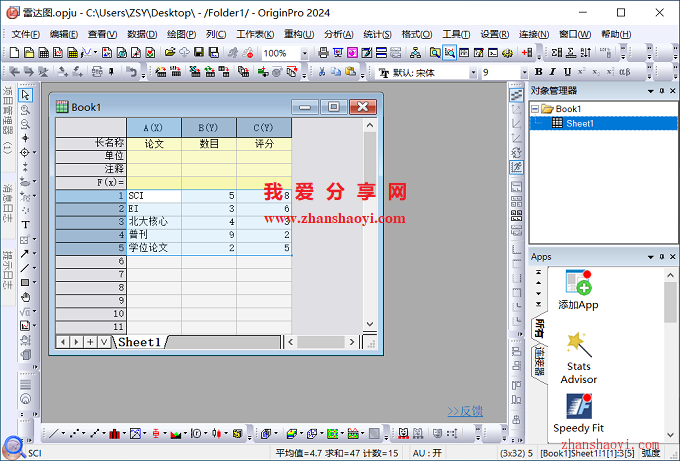Open the Object Manager panel dropdown arrow
680x461 pixels.
point(651,91)
